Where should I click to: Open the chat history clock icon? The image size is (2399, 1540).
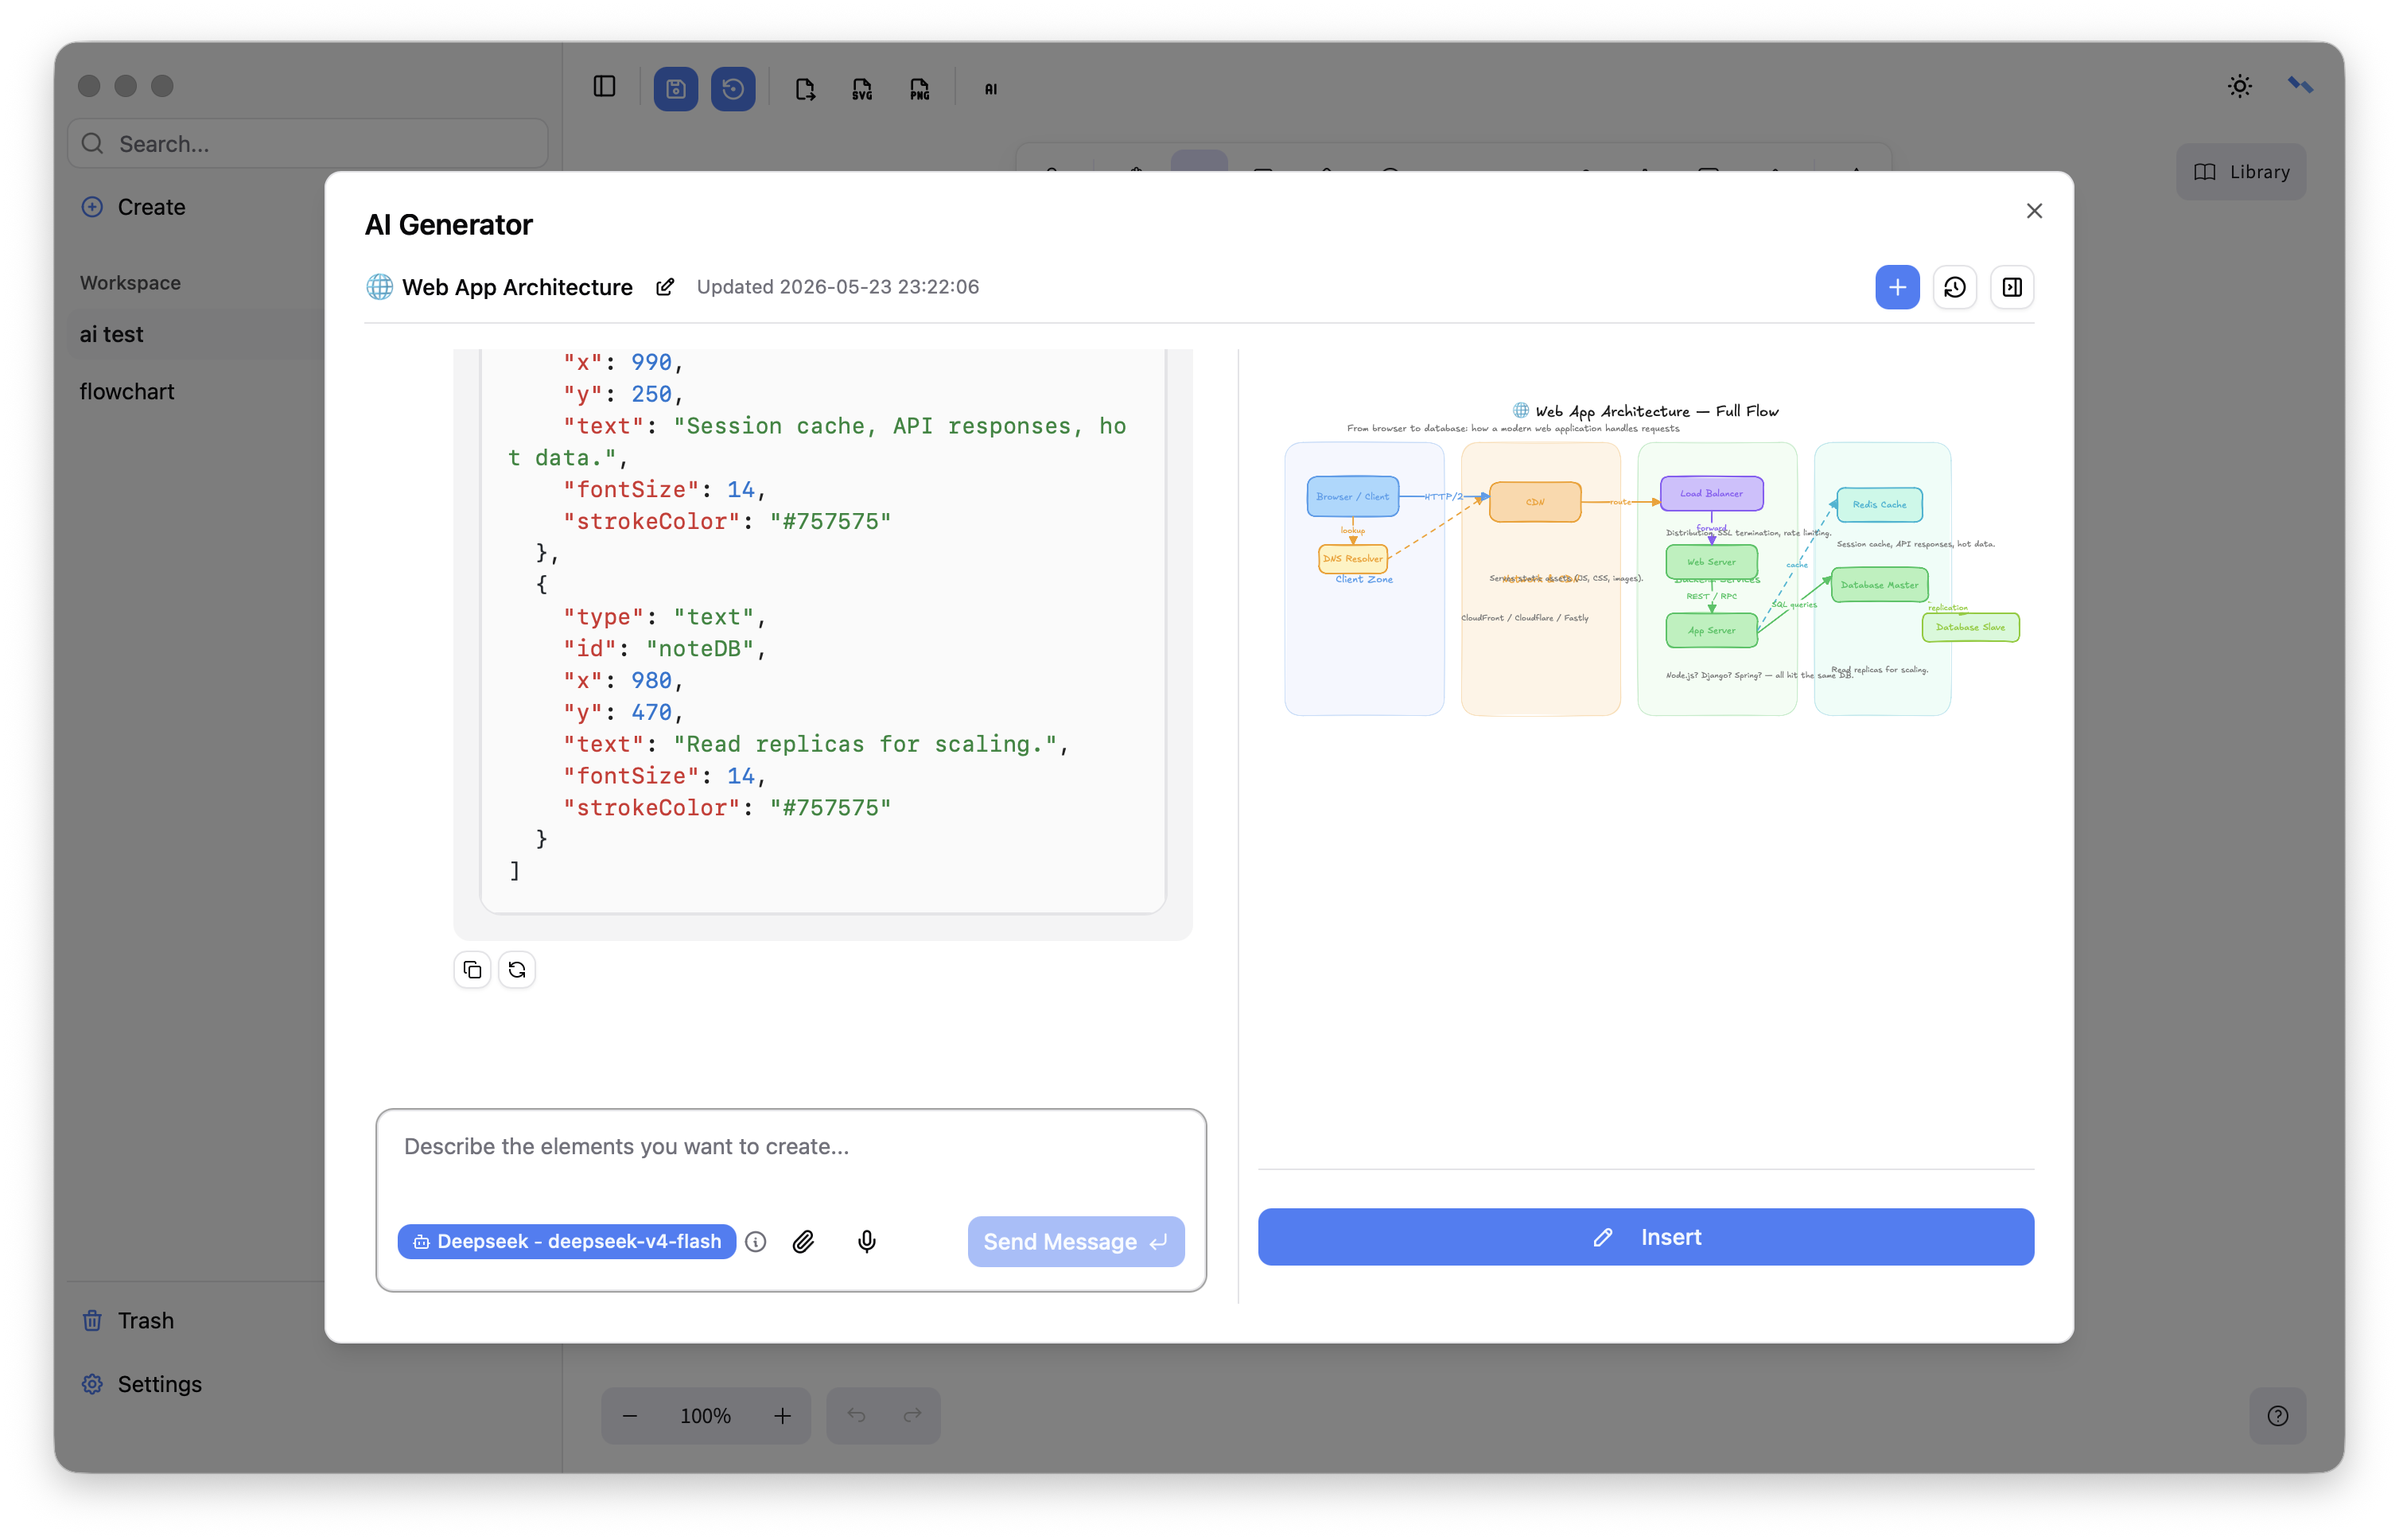pyautogui.click(x=1954, y=287)
